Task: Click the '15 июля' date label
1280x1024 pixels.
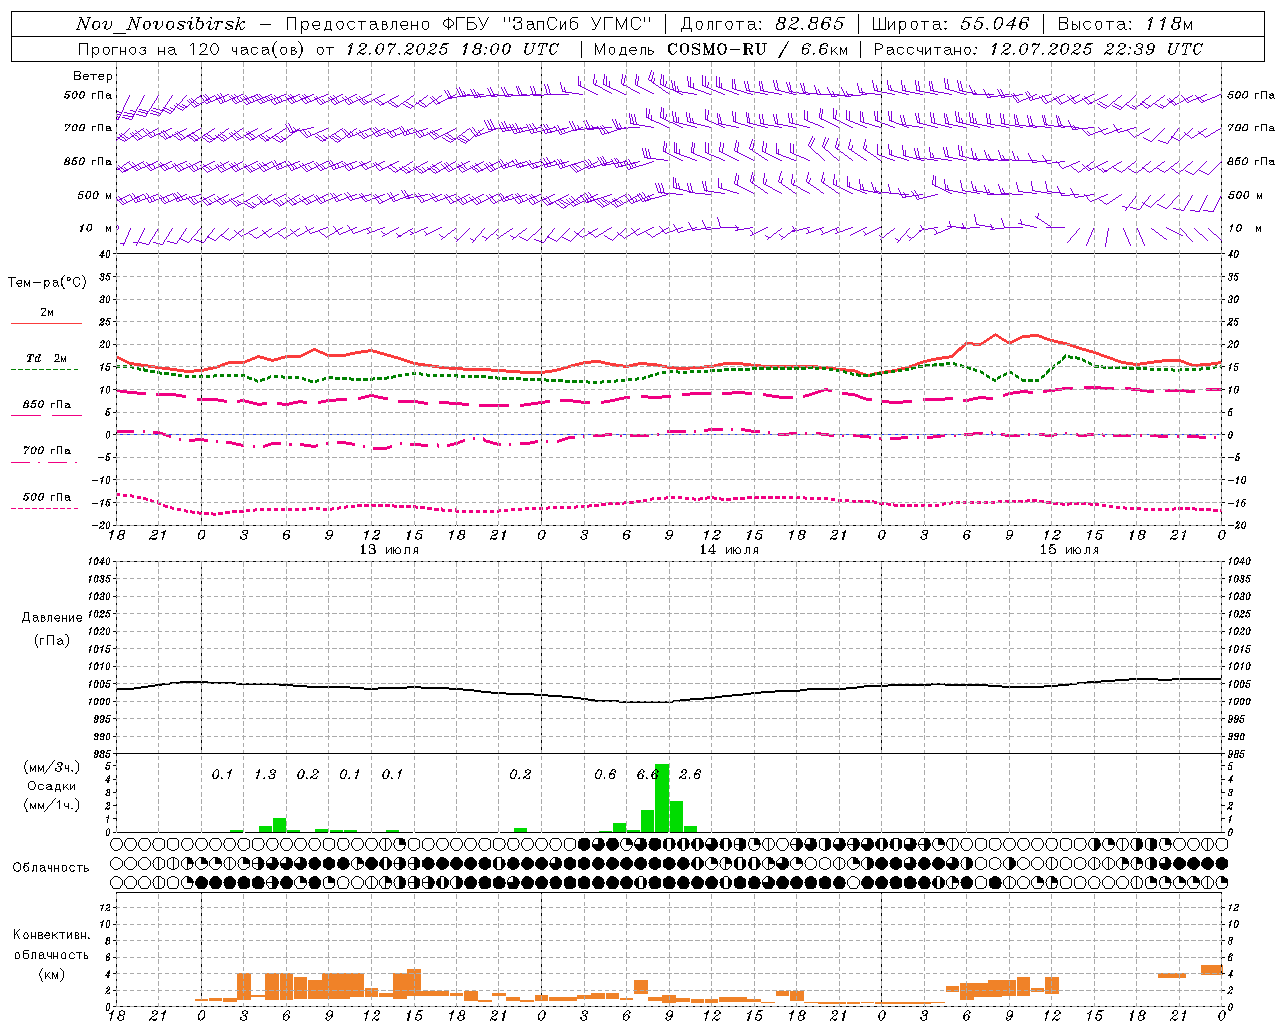Action: pyautogui.click(x=1069, y=550)
